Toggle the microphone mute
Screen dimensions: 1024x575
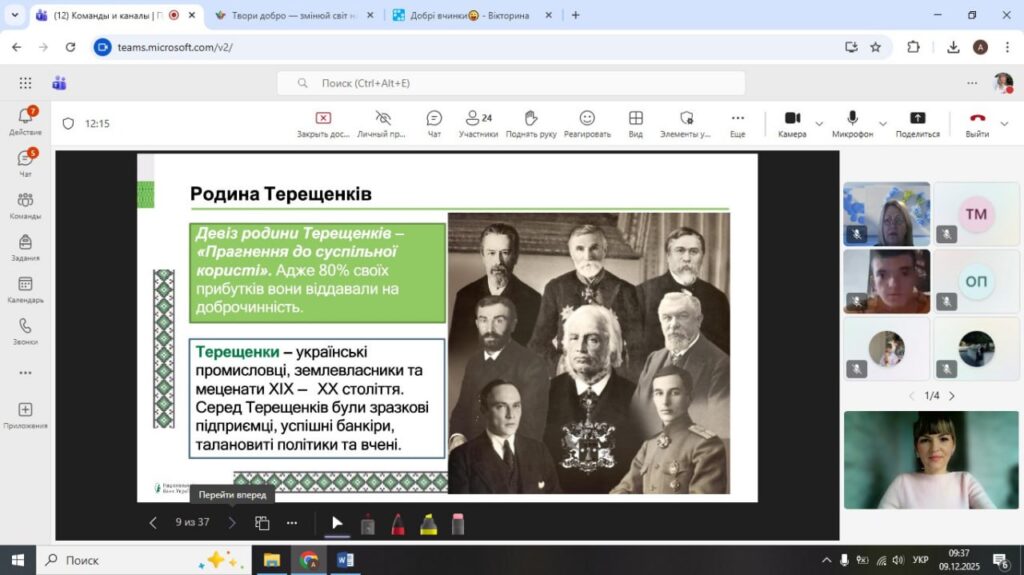tap(852, 123)
